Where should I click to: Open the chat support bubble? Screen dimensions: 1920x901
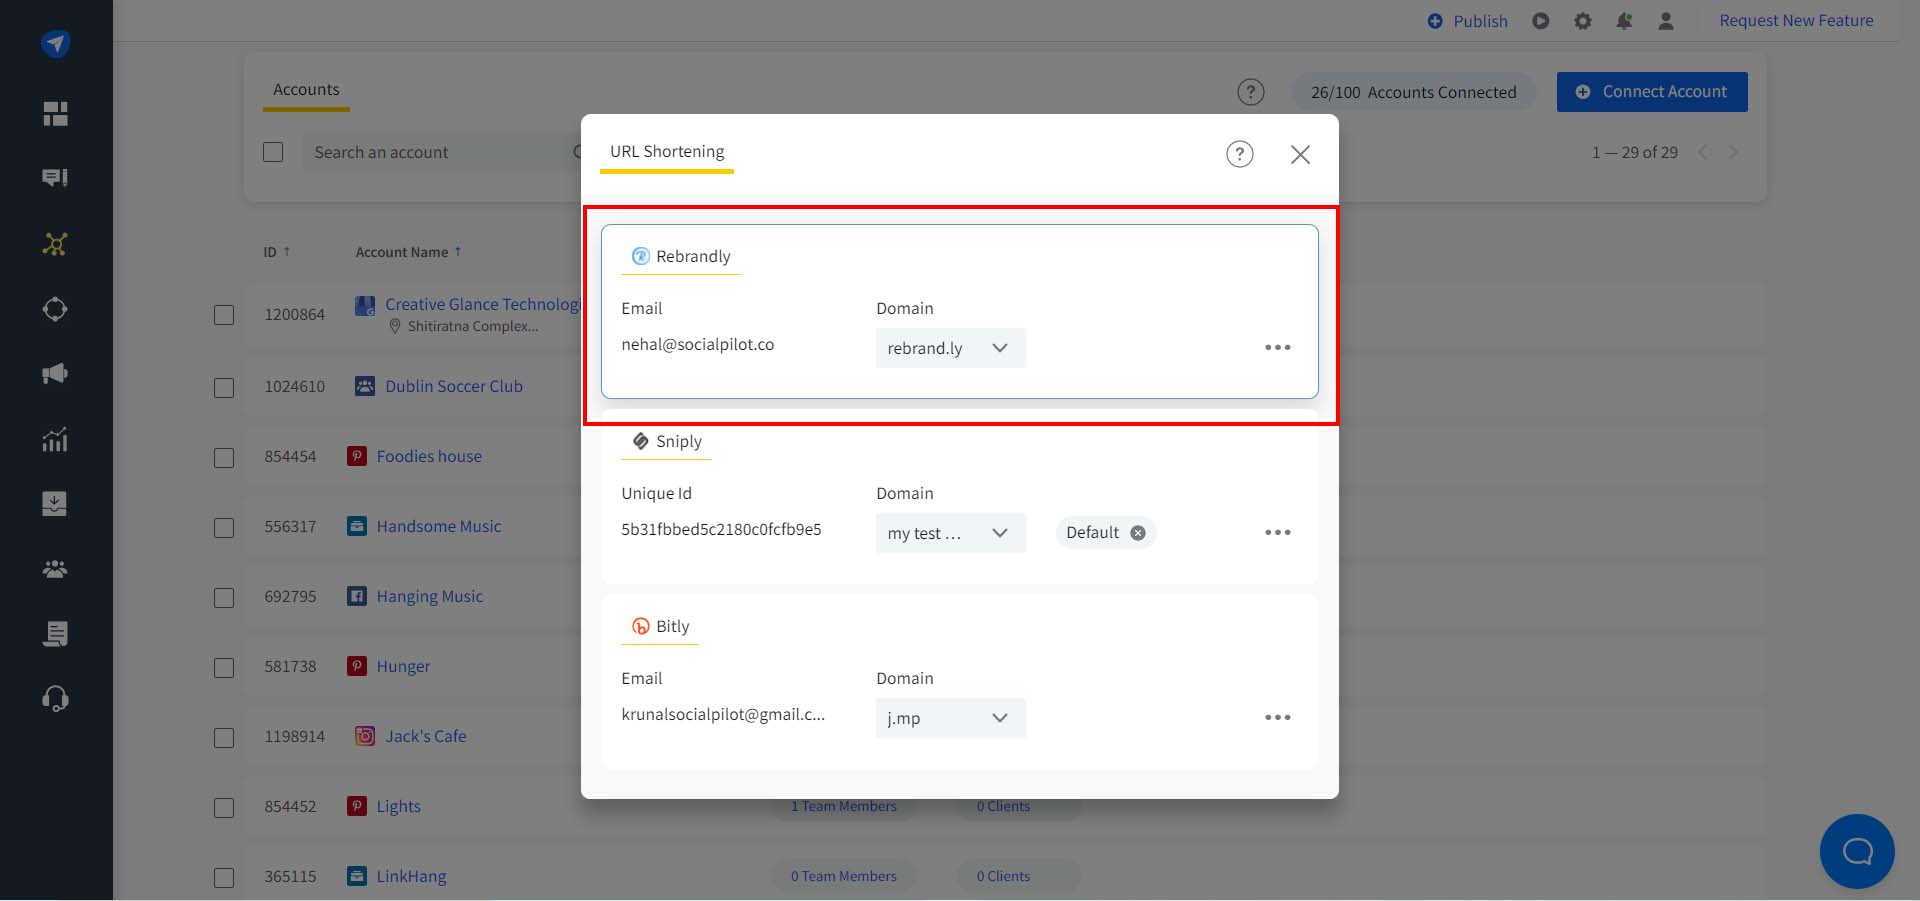click(1857, 851)
